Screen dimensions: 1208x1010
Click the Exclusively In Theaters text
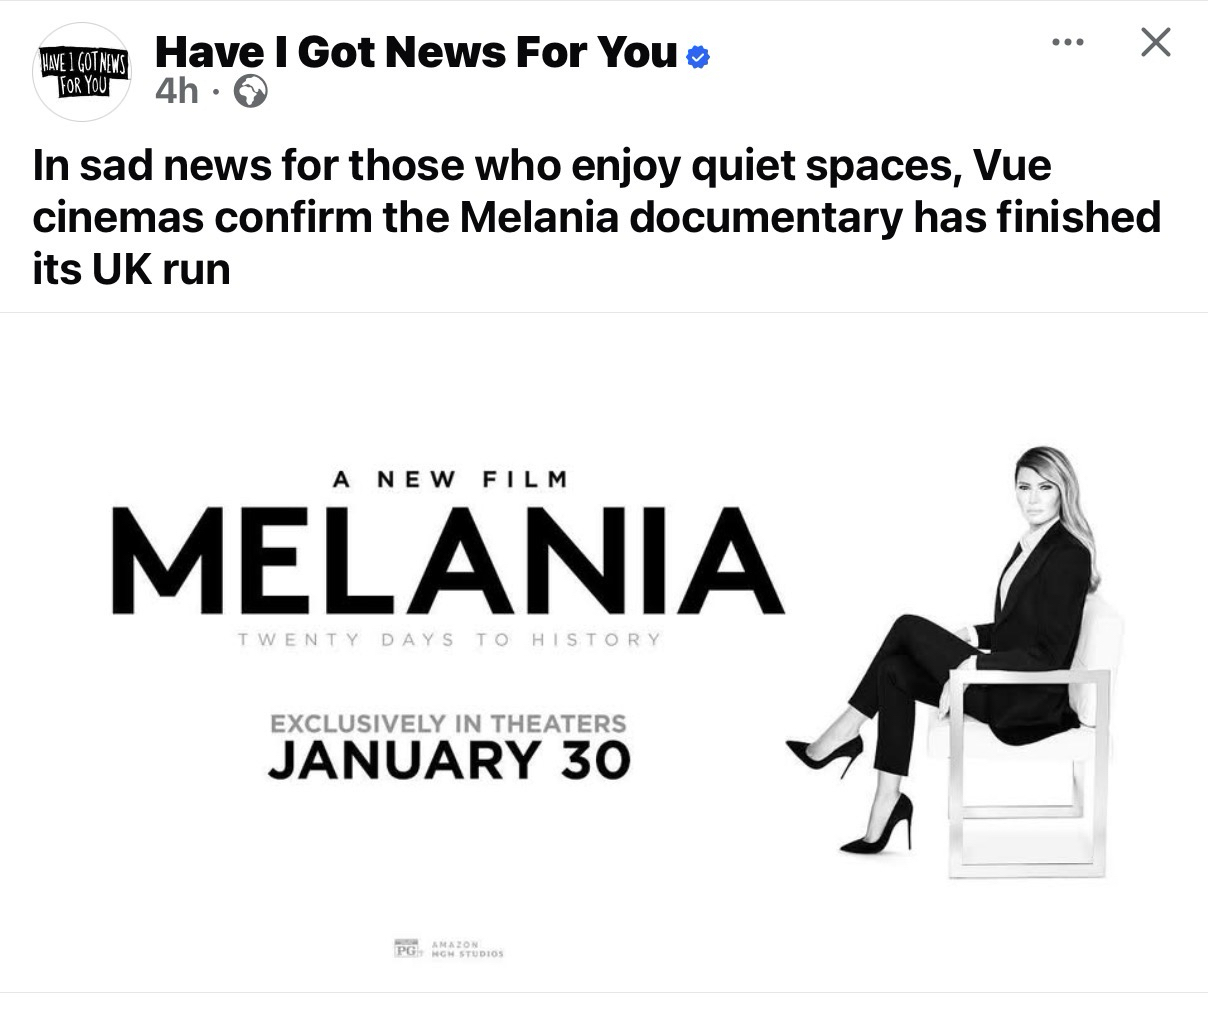pos(448,723)
